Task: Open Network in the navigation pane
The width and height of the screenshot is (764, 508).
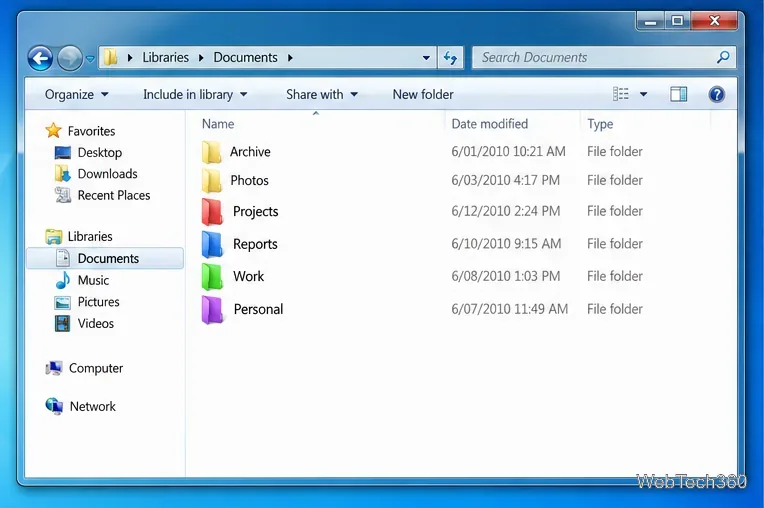Action: pos(93,406)
